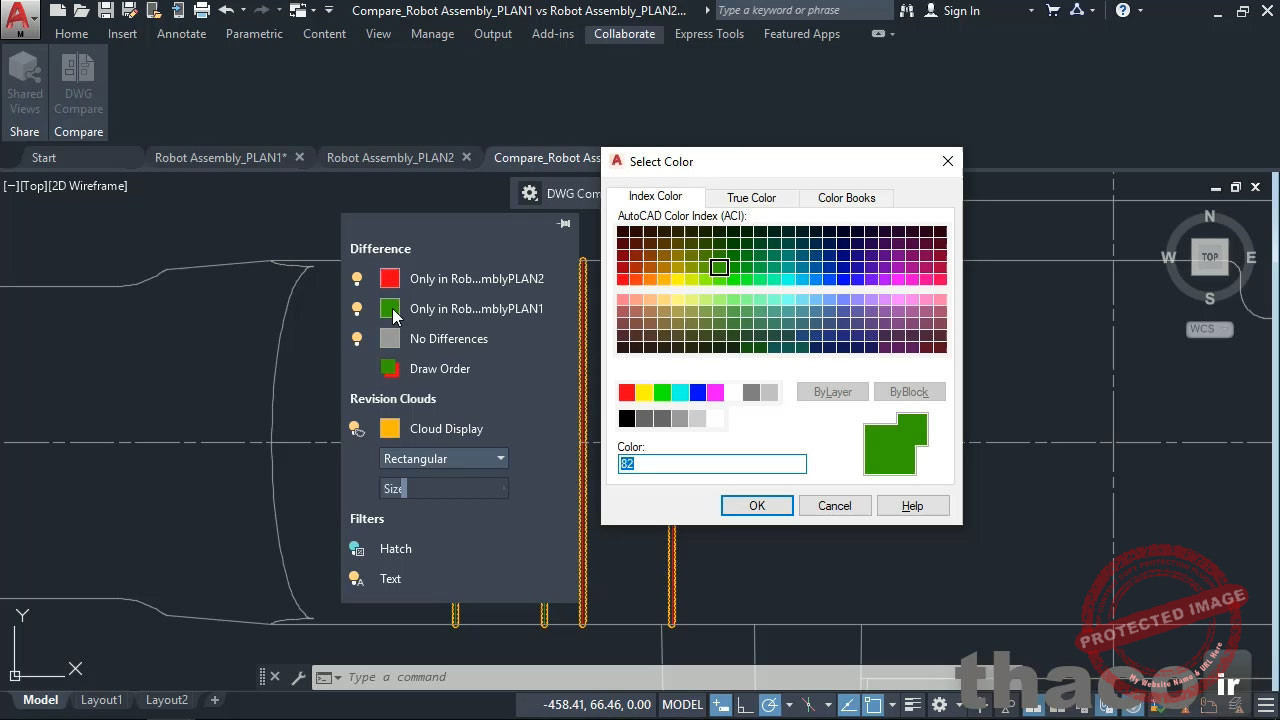Toggle the Text filter bulb
Viewport: 1280px width, 720px height.
click(357, 579)
